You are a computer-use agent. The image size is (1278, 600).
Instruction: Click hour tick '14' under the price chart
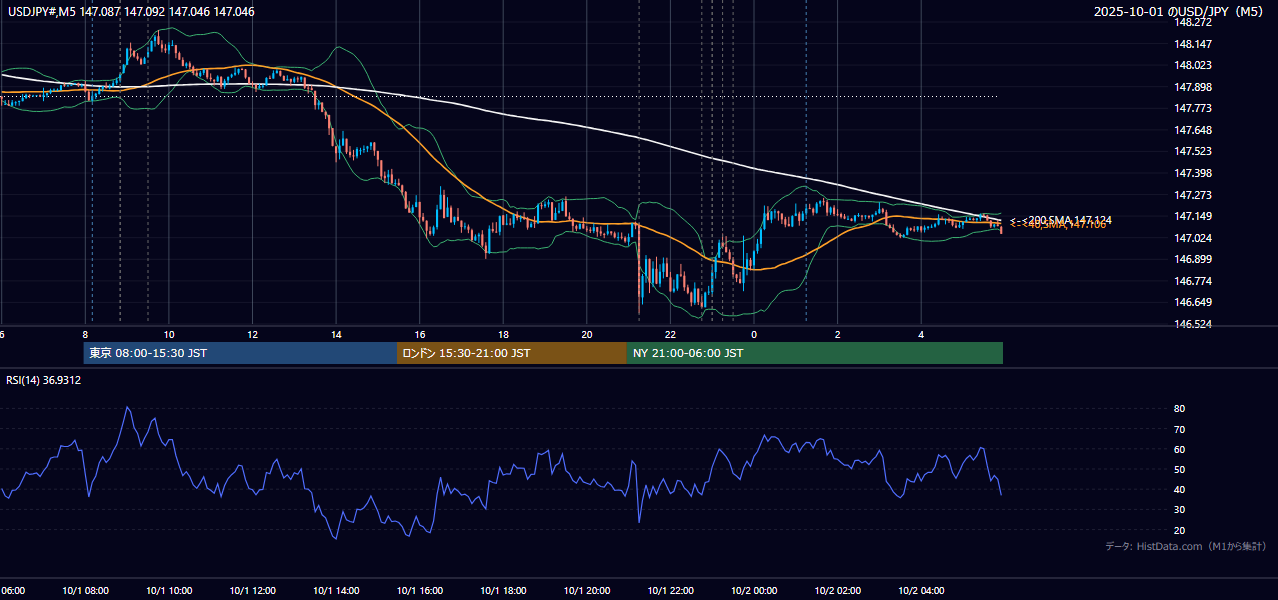coord(336,334)
